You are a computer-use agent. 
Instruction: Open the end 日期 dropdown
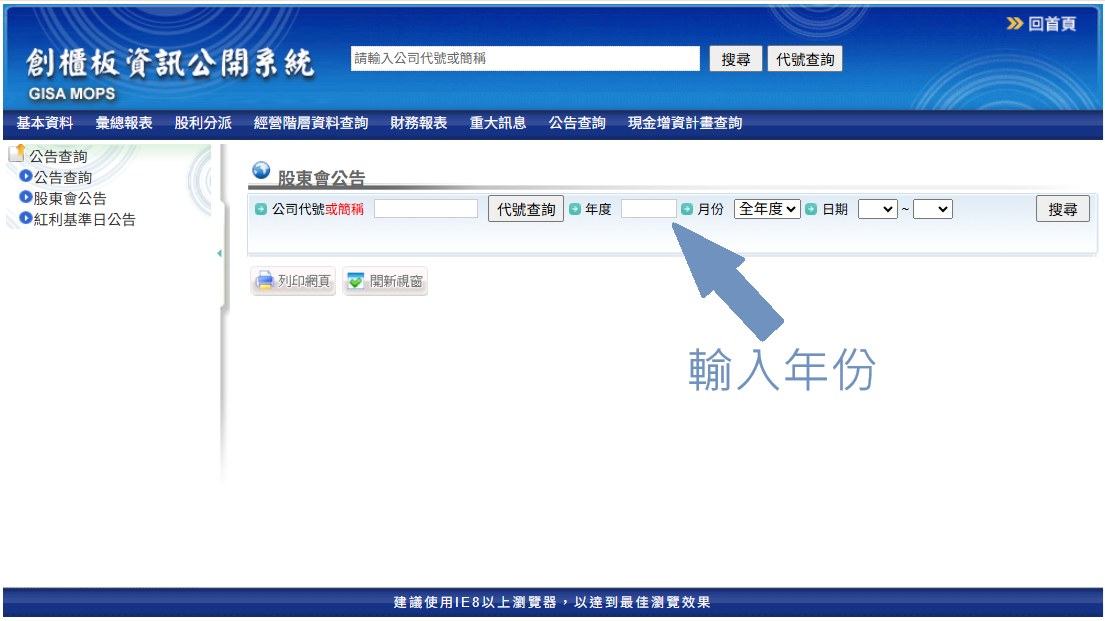[x=933, y=209]
